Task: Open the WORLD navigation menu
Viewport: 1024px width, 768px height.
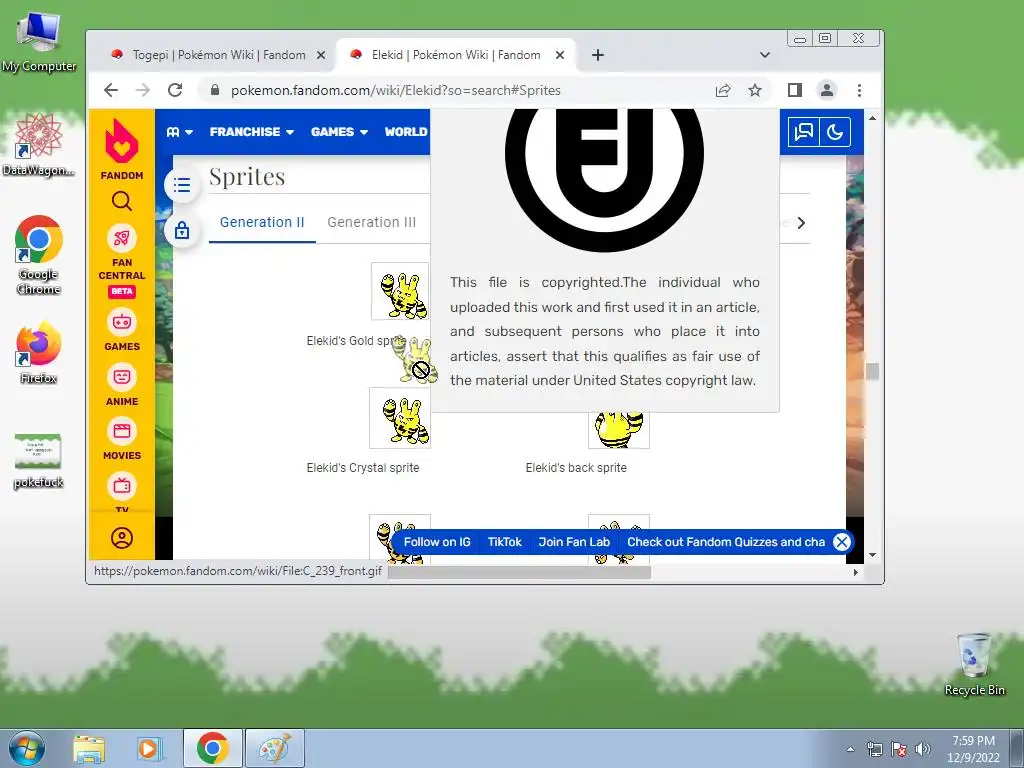Action: tap(406, 132)
